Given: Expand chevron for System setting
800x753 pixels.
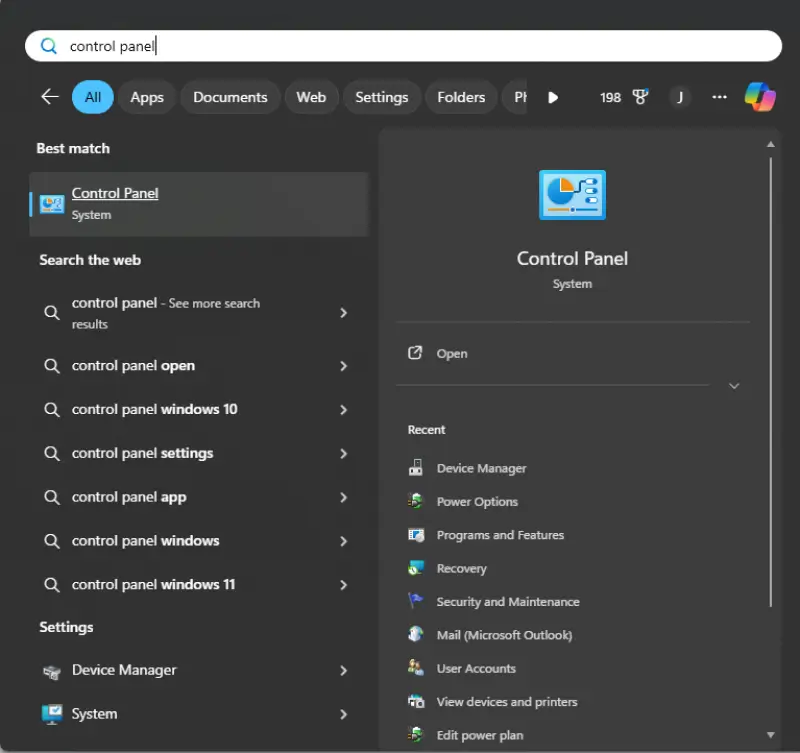Looking at the screenshot, I should [x=343, y=715].
